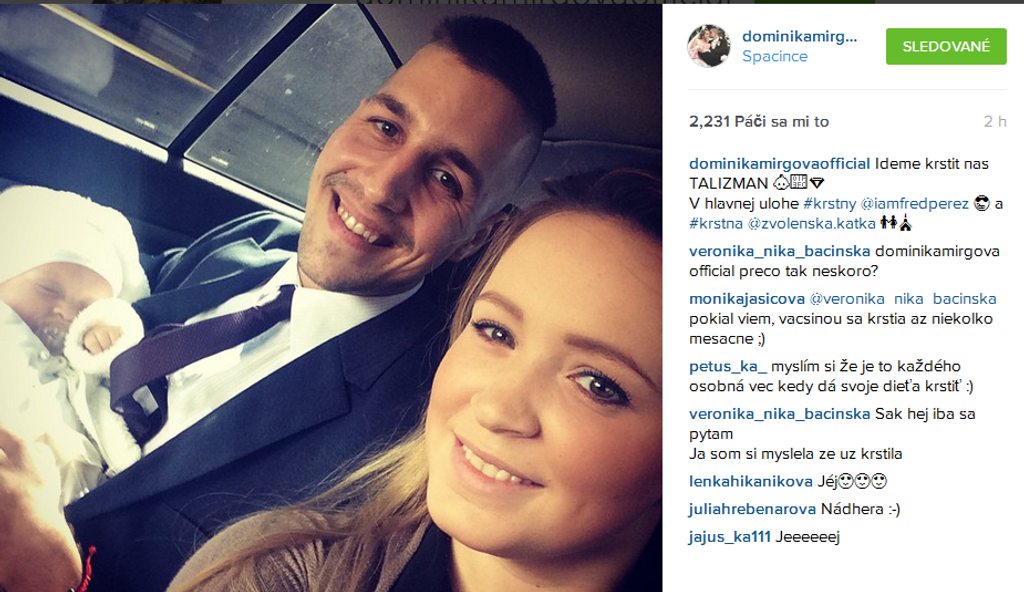Open the #krstny hashtag
Image resolution: width=1024 pixels, height=592 pixels.
(829, 204)
